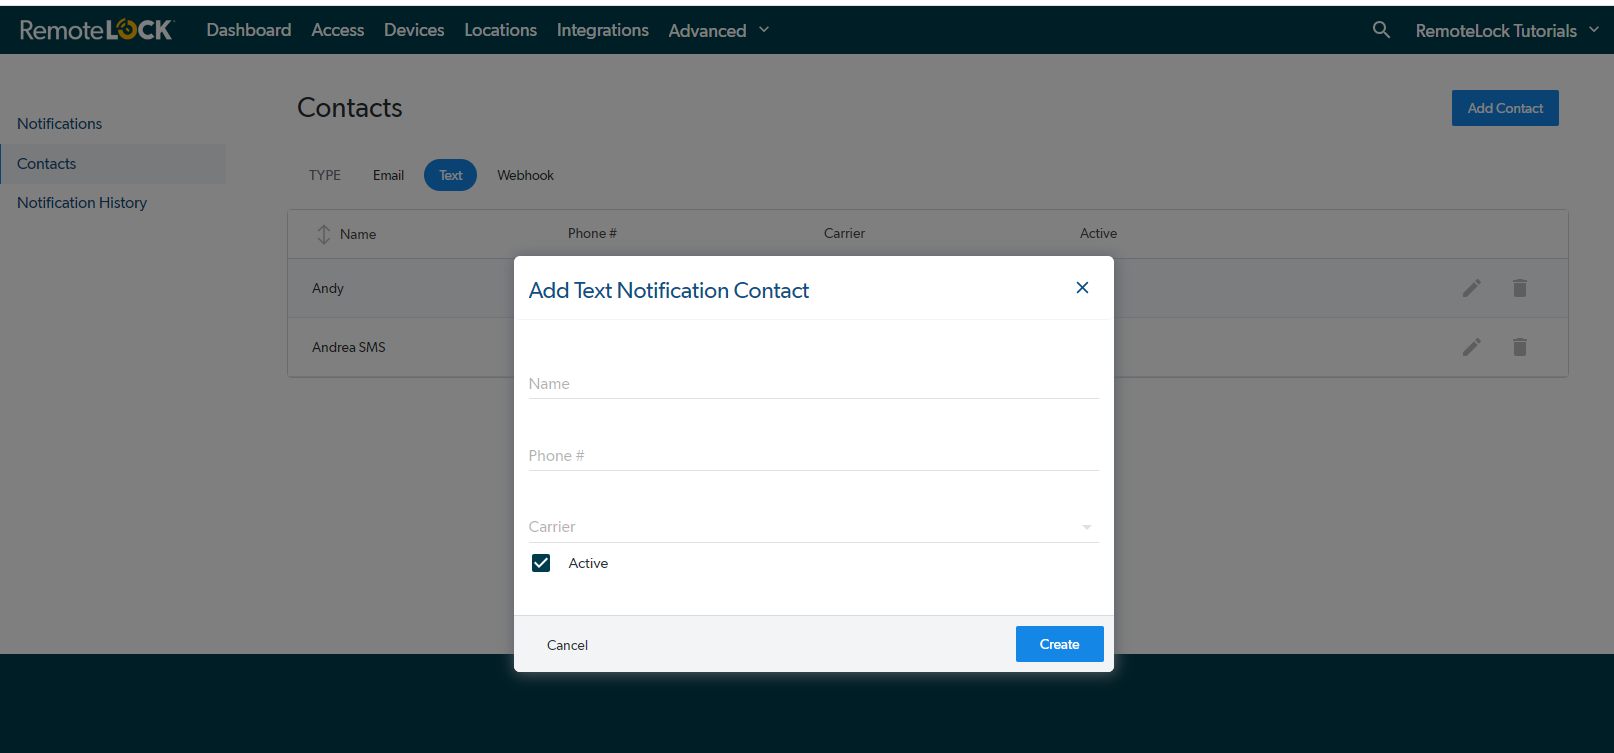Navigate to Locations

click(500, 30)
